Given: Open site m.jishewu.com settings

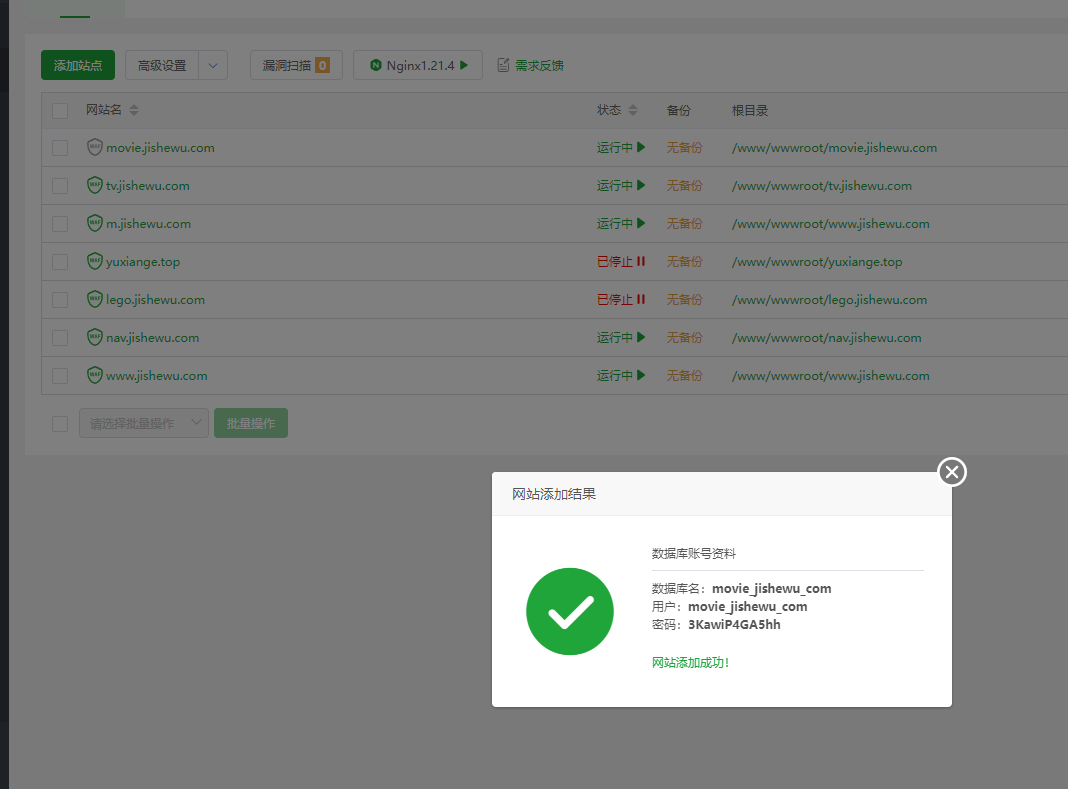Looking at the screenshot, I should point(148,224).
